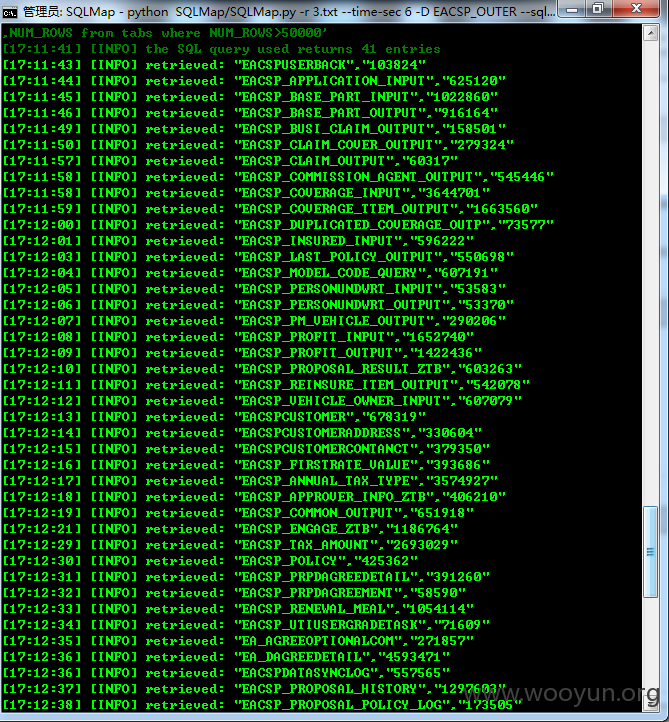
Task: Click the scrollbar down arrow
Action: coord(650,704)
